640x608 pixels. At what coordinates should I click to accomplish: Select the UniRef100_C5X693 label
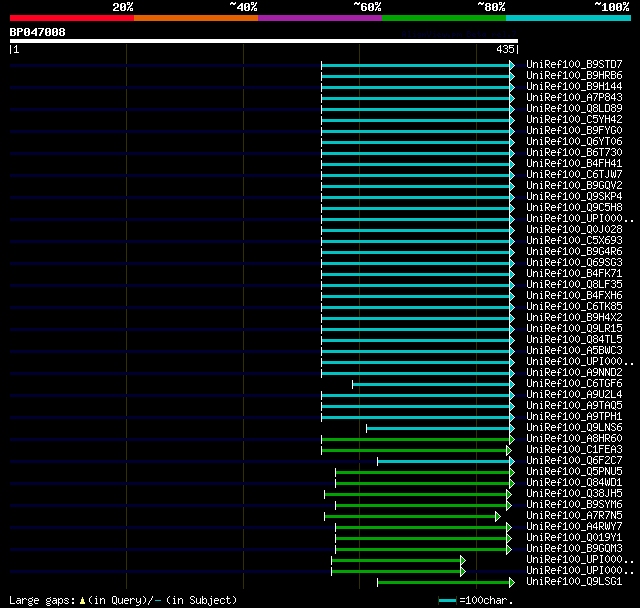[574, 241]
